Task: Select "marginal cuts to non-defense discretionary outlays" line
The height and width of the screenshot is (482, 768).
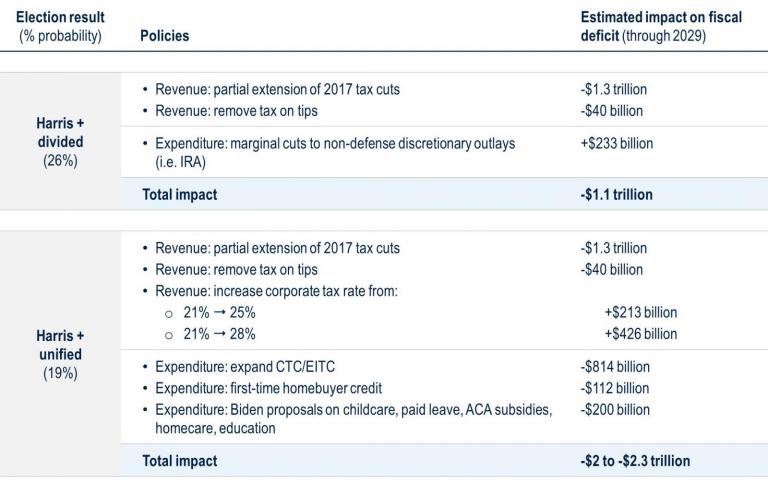Action: click(x=335, y=153)
